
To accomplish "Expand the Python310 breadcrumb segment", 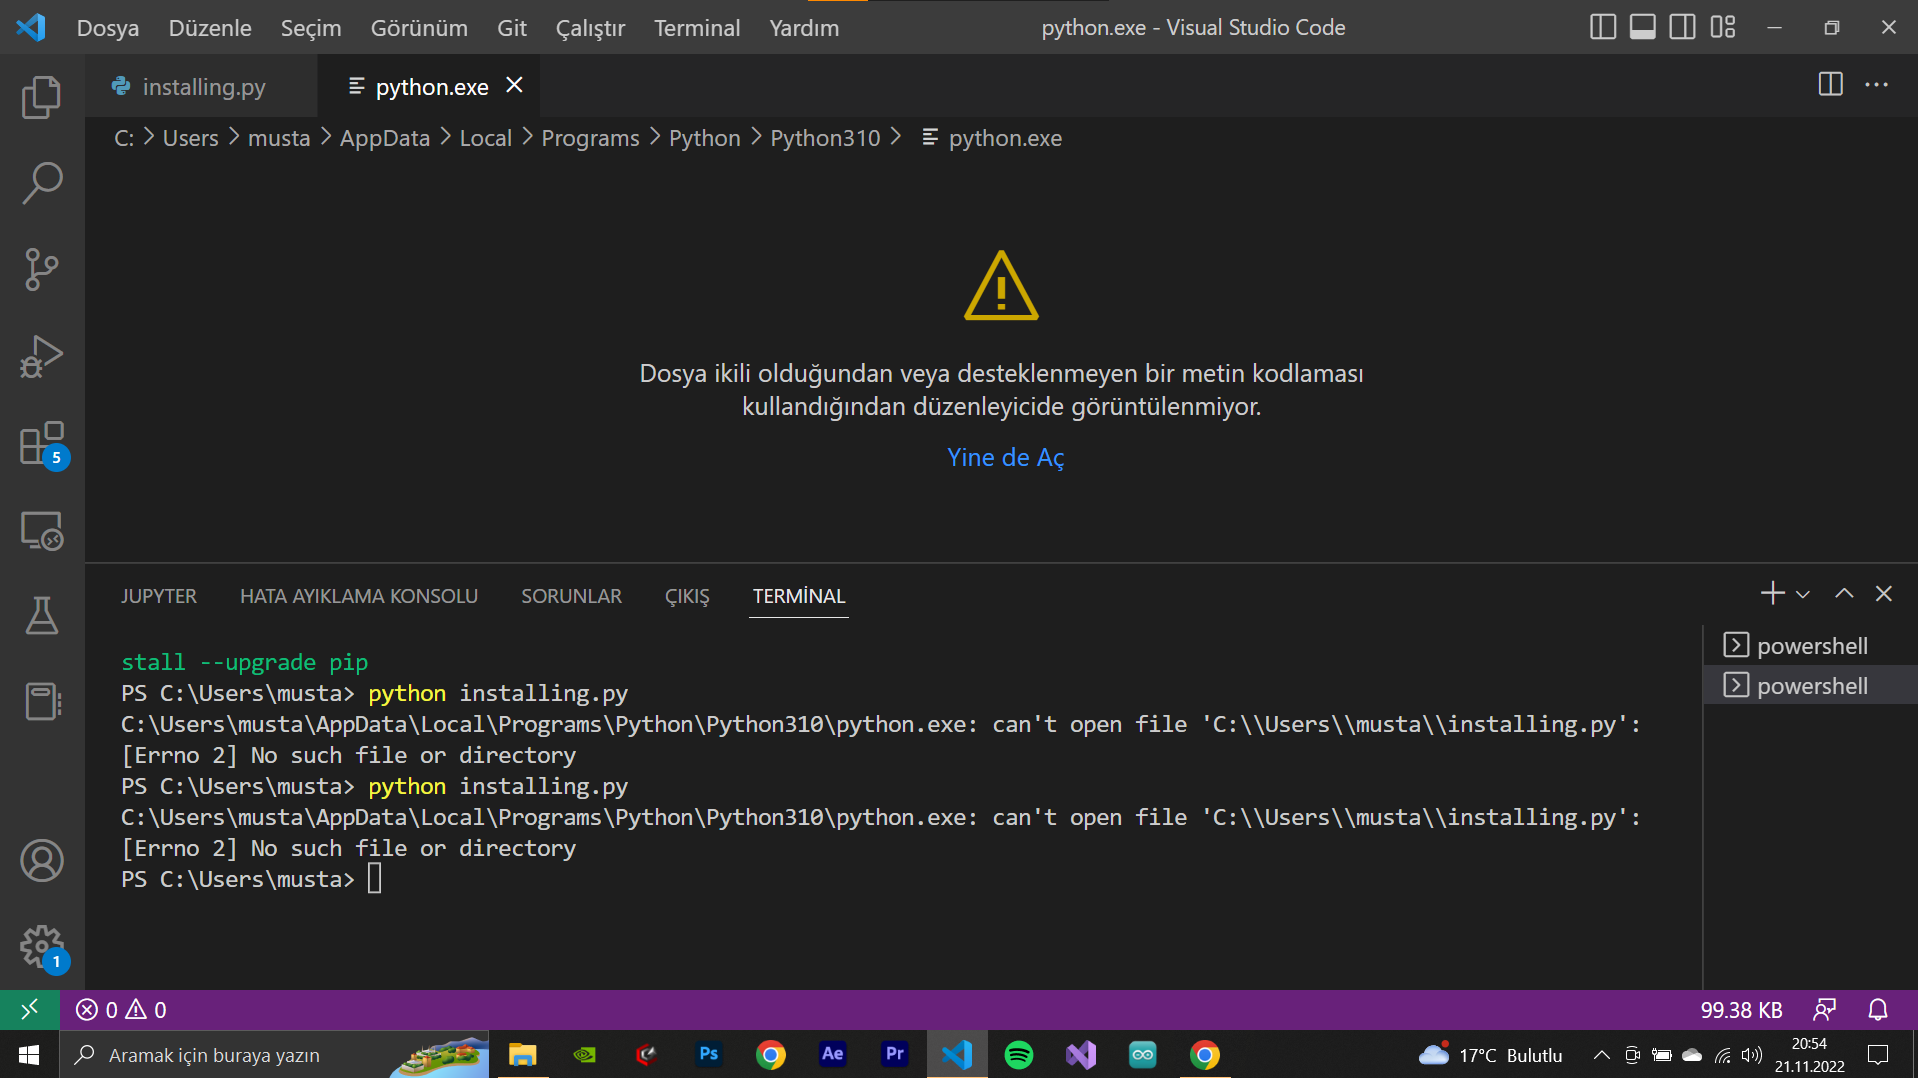I will pyautogui.click(x=825, y=138).
